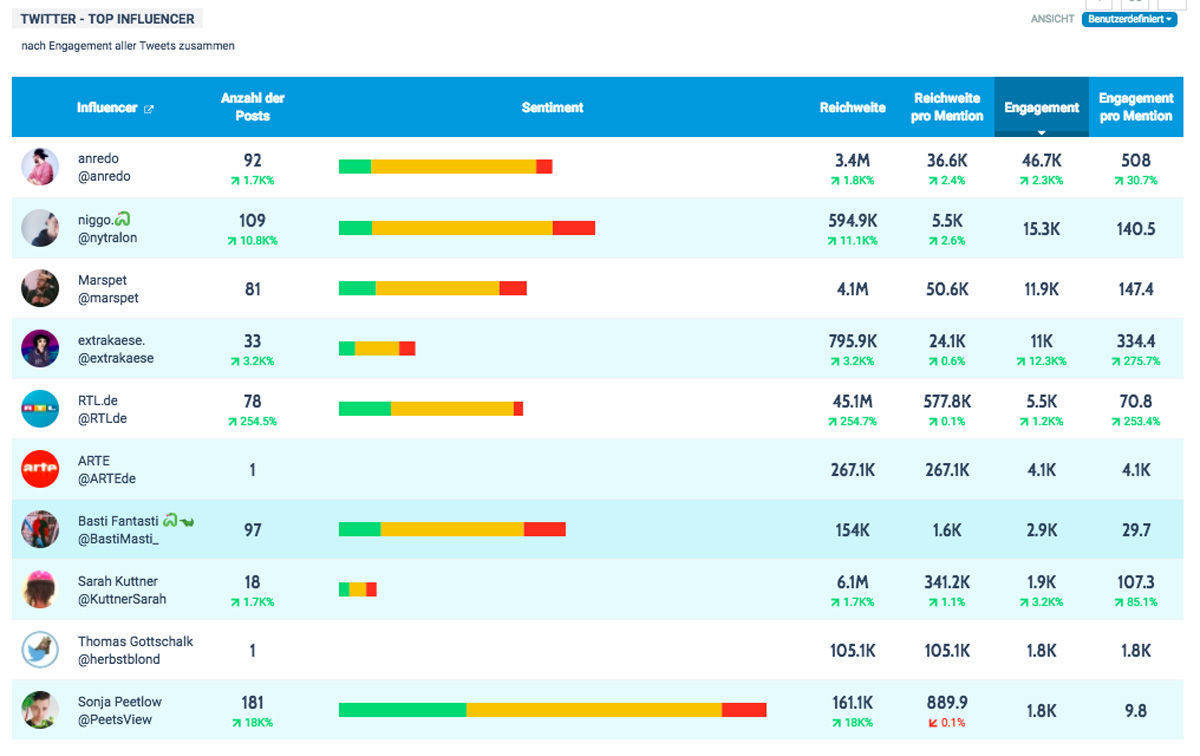The width and height of the screenshot is (1200, 756).
Task: Click the Influencer external link icon
Action: [149, 108]
